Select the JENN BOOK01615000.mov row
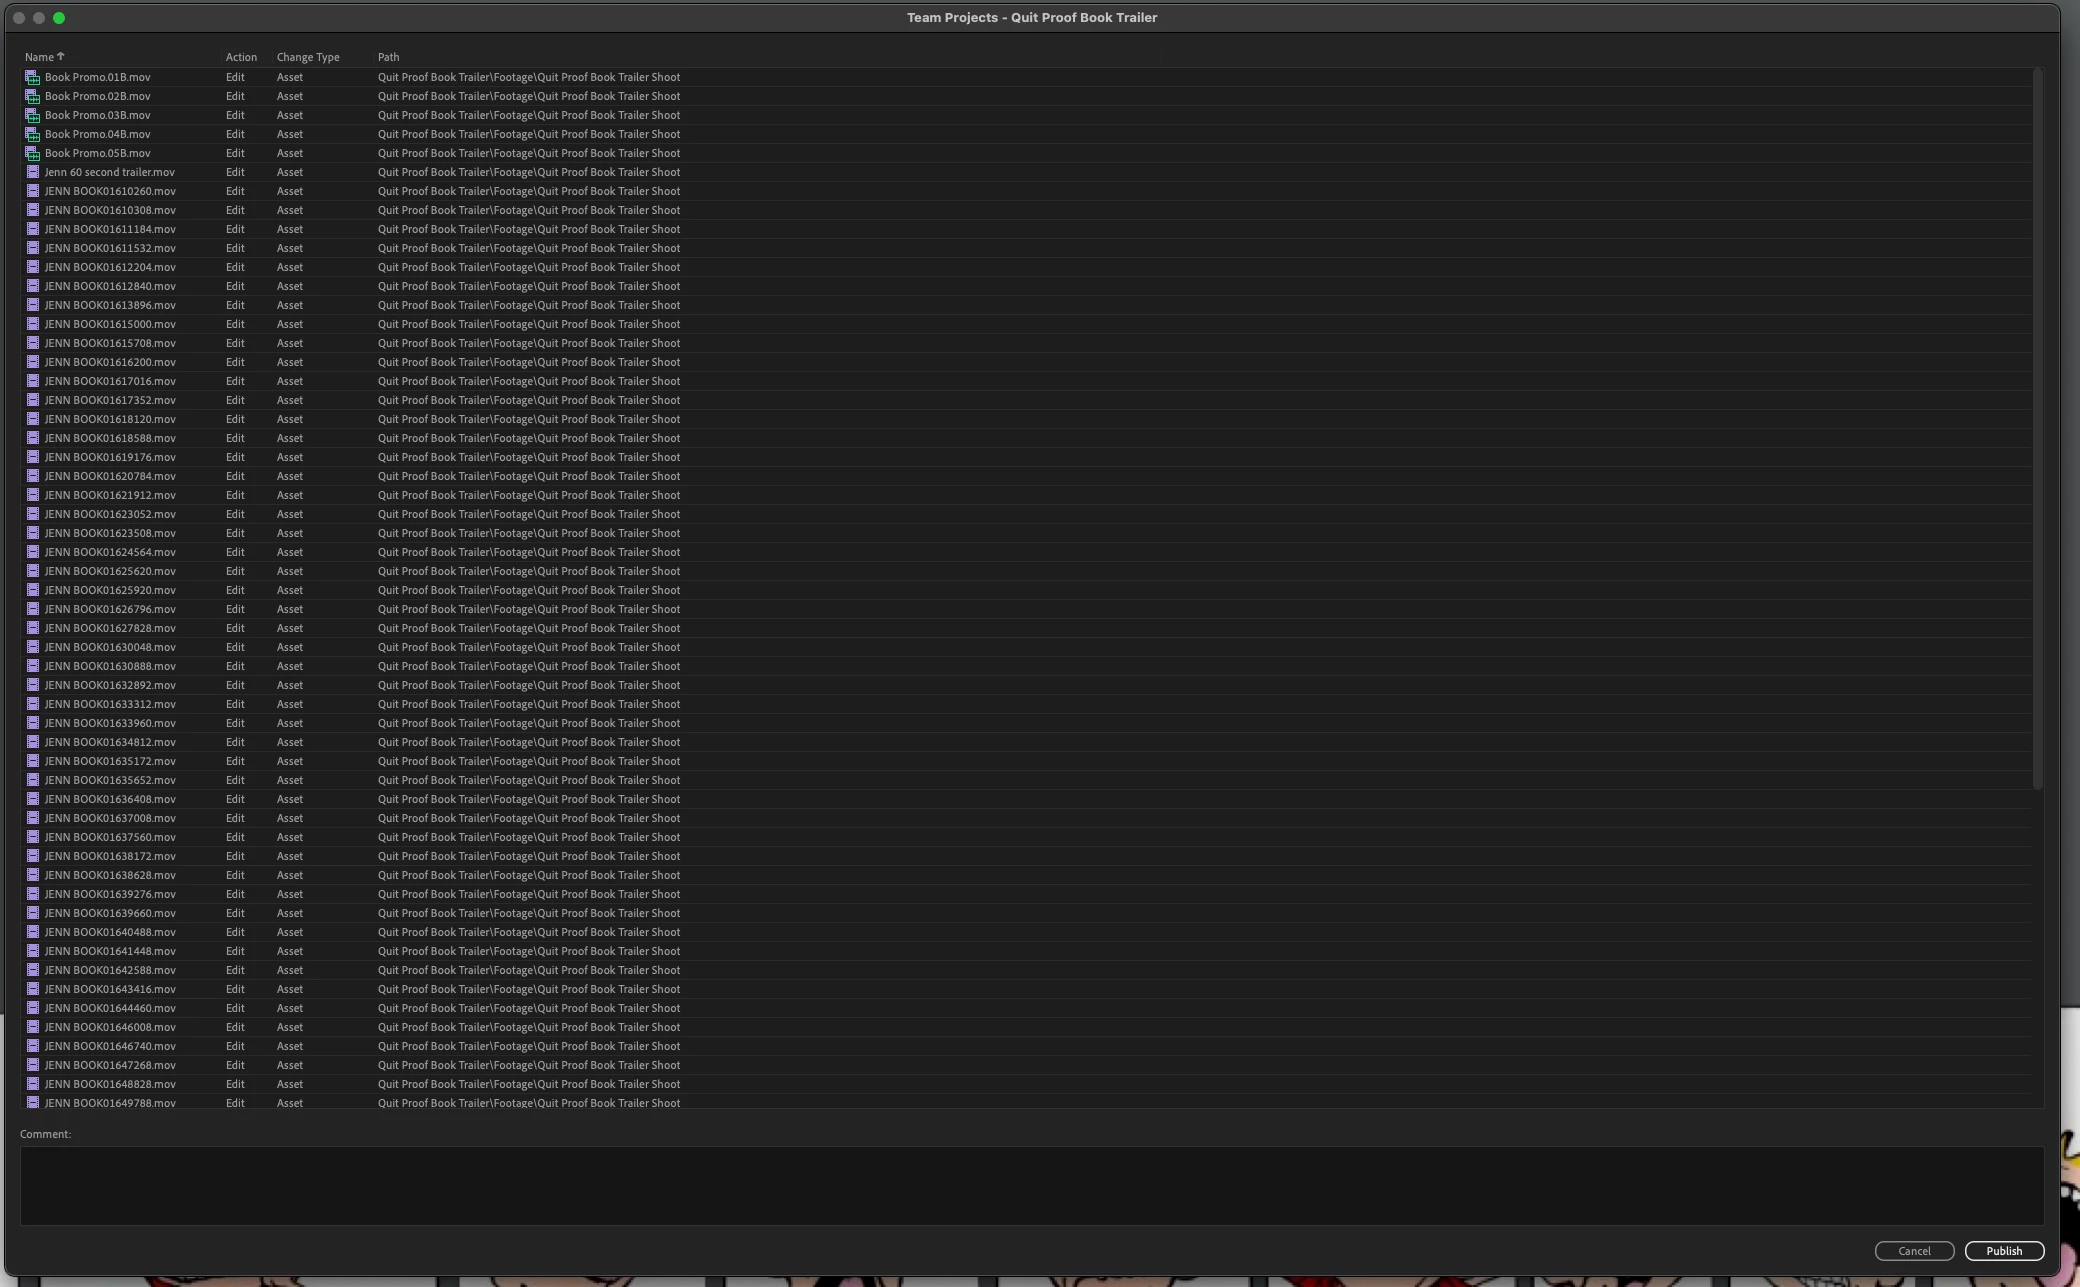2080x1287 pixels. tap(110, 324)
